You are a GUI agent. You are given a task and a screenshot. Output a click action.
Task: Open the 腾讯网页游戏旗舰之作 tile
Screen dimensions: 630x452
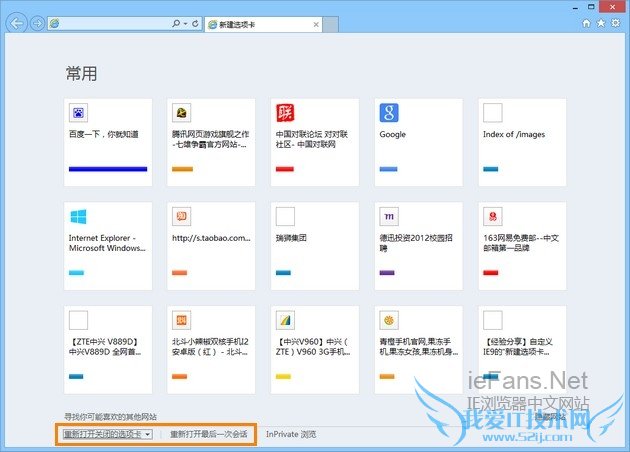click(211, 142)
